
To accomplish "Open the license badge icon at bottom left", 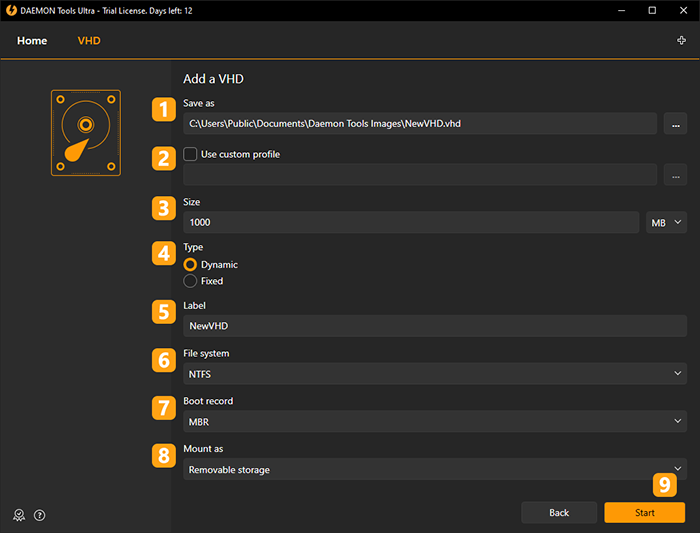I will pyautogui.click(x=19, y=515).
